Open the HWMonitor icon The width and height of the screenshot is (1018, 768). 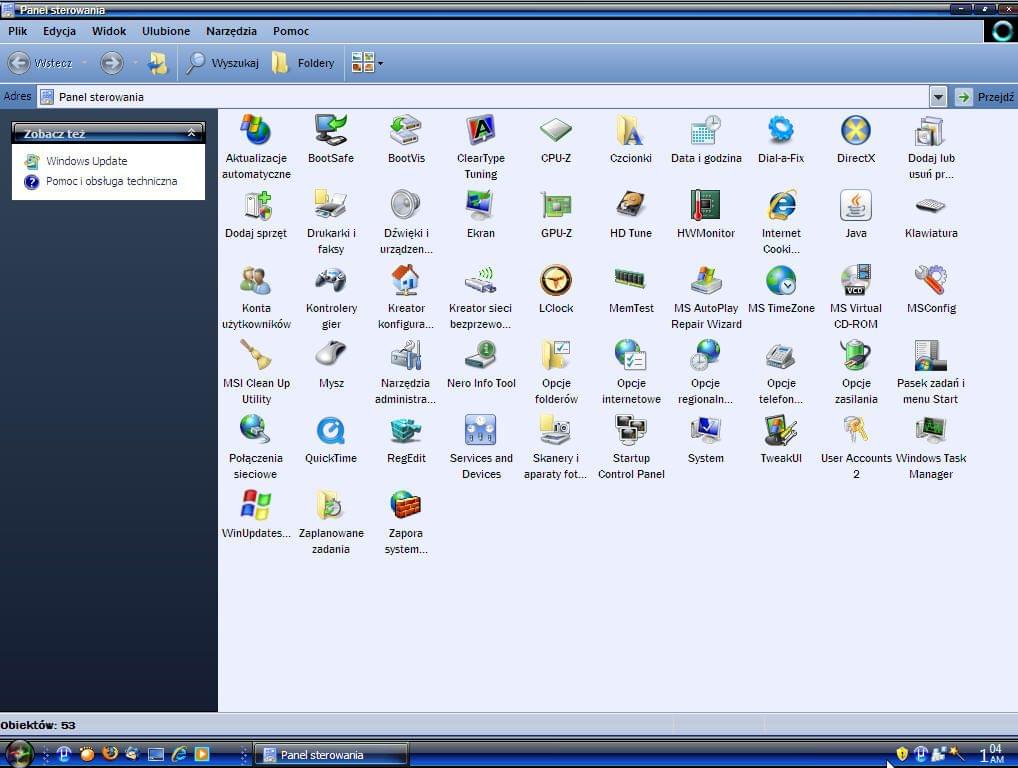pyautogui.click(x=706, y=214)
